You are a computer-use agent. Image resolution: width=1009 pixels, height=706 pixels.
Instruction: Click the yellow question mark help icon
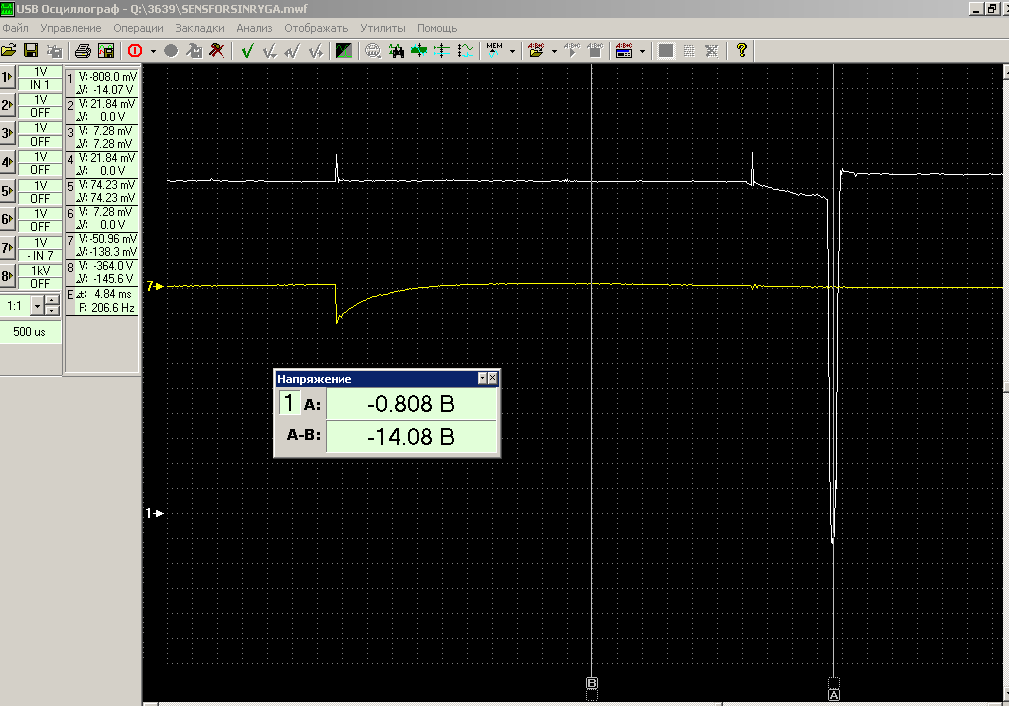pyautogui.click(x=741, y=50)
